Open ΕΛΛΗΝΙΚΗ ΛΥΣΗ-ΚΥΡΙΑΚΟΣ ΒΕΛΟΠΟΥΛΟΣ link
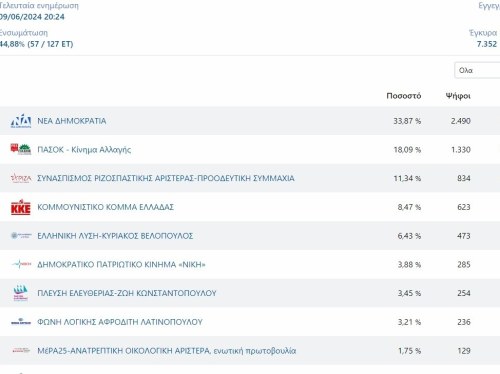 coord(115,236)
